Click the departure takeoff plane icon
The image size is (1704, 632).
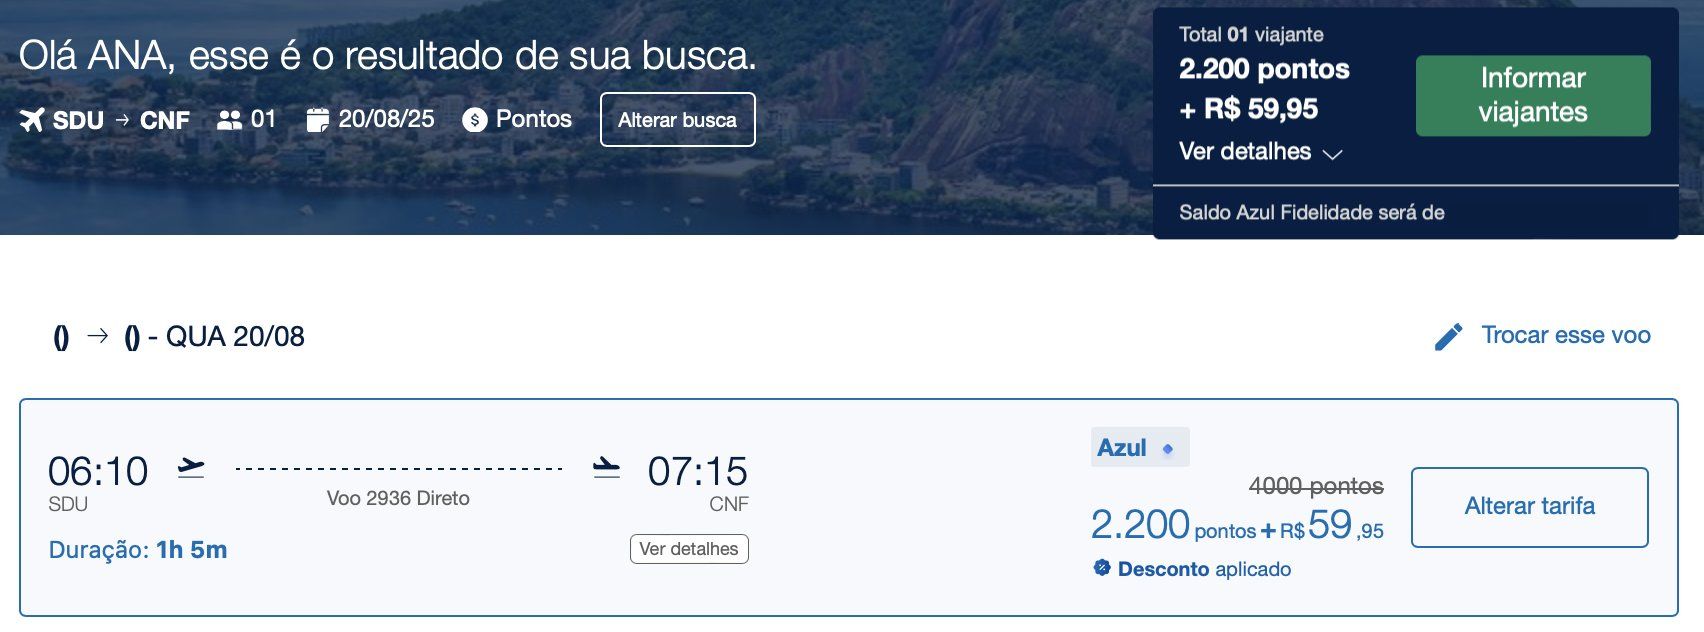(x=191, y=467)
